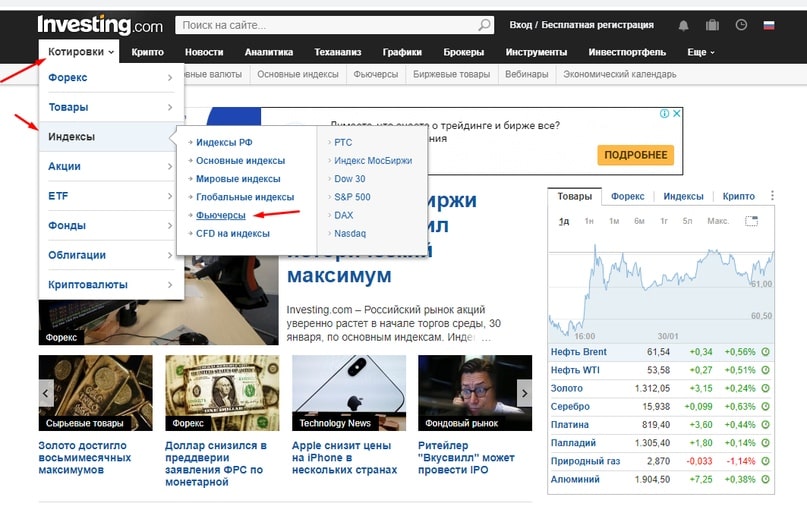Open the Новости menu item
Viewport: 807px width, 519px height.
point(204,52)
